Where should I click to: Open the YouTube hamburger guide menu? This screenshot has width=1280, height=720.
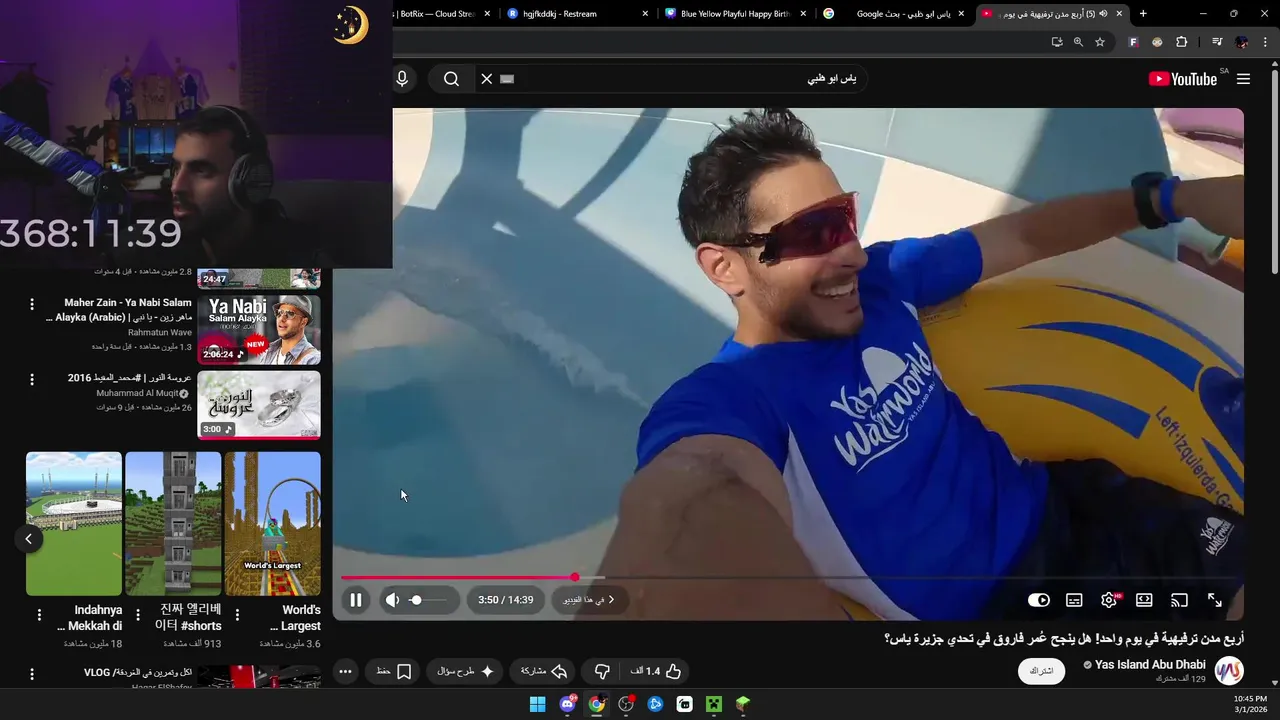coord(1243,79)
